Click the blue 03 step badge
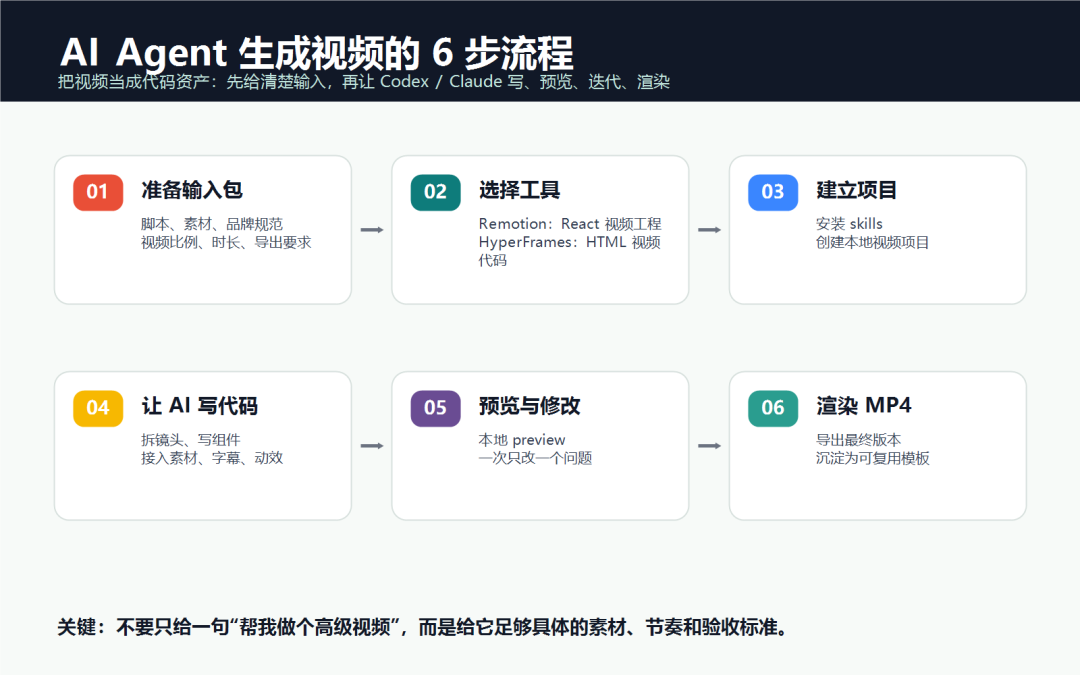Image resolution: width=1080 pixels, height=675 pixels. [773, 192]
